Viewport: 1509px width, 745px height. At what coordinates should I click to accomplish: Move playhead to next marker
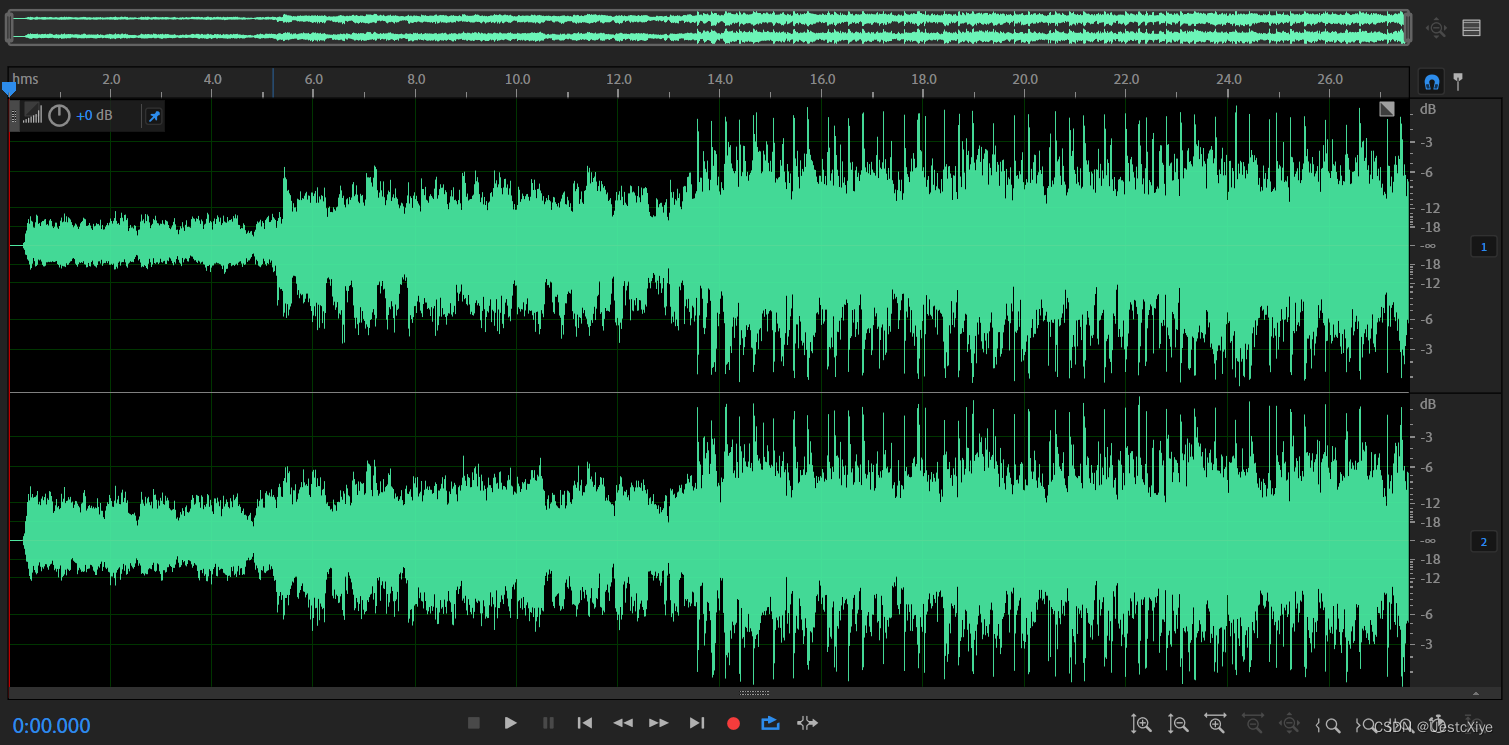697,723
